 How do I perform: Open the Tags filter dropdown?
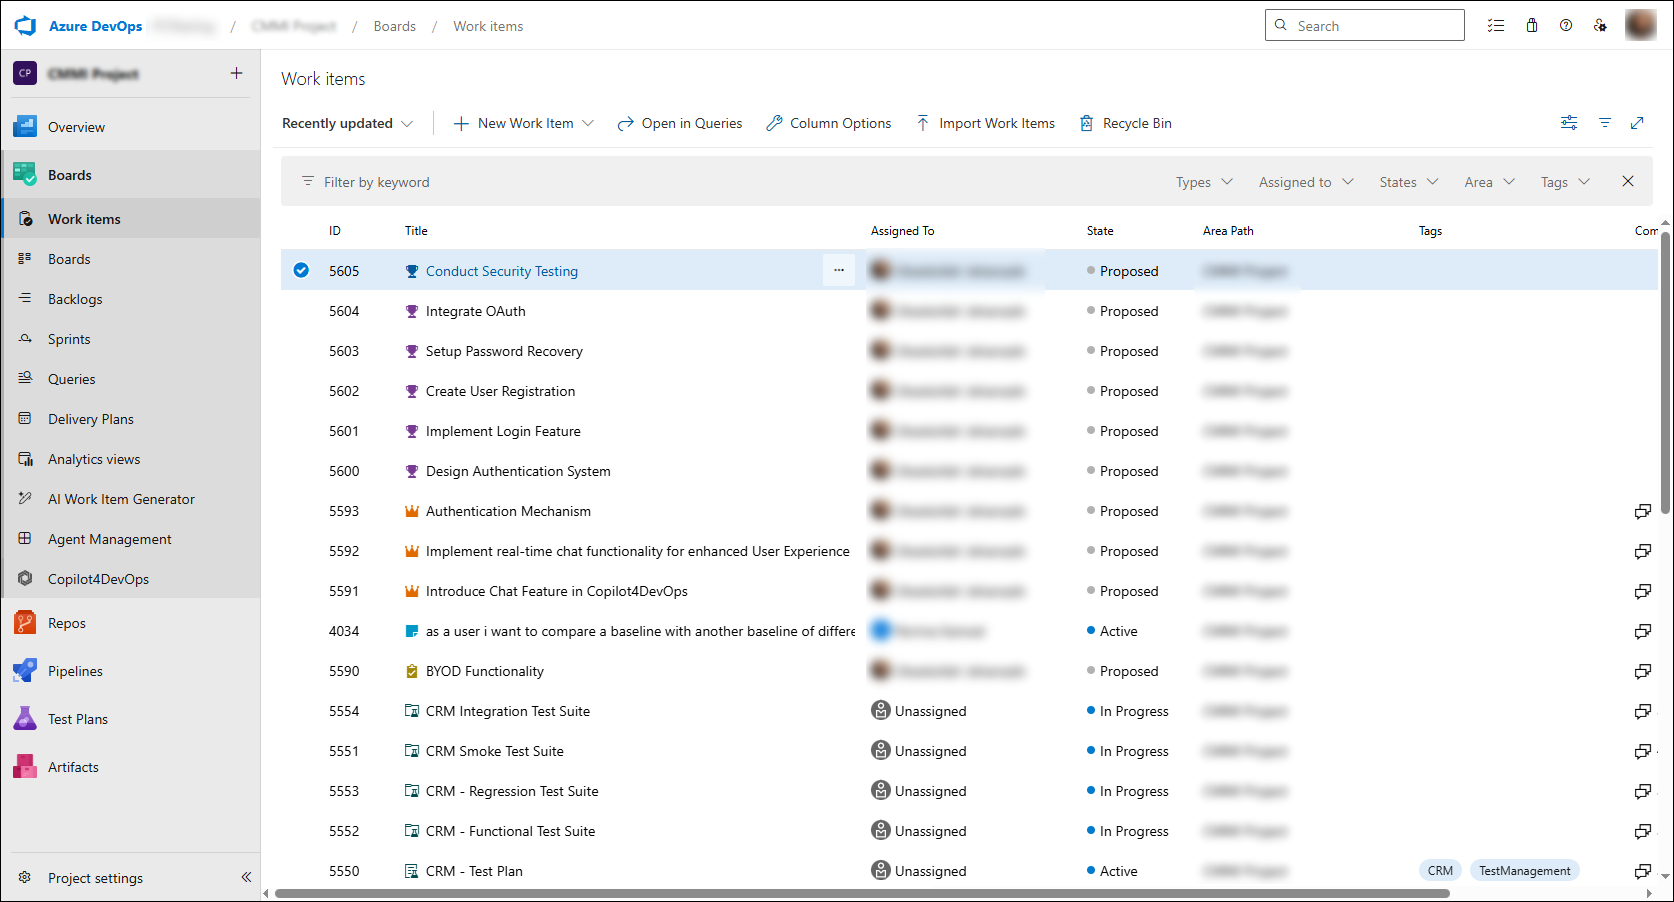point(1565,182)
